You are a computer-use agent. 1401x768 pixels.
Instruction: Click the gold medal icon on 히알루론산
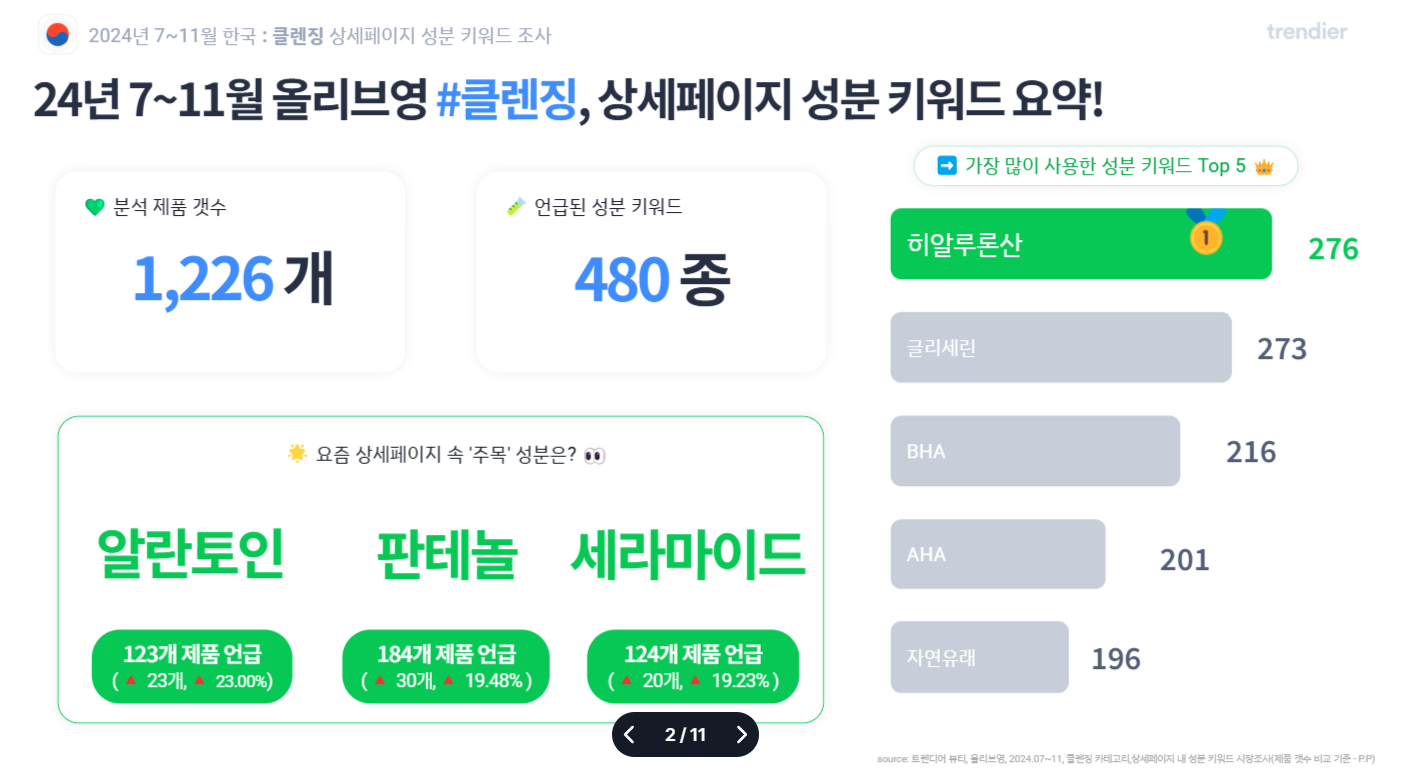[x=1206, y=232]
